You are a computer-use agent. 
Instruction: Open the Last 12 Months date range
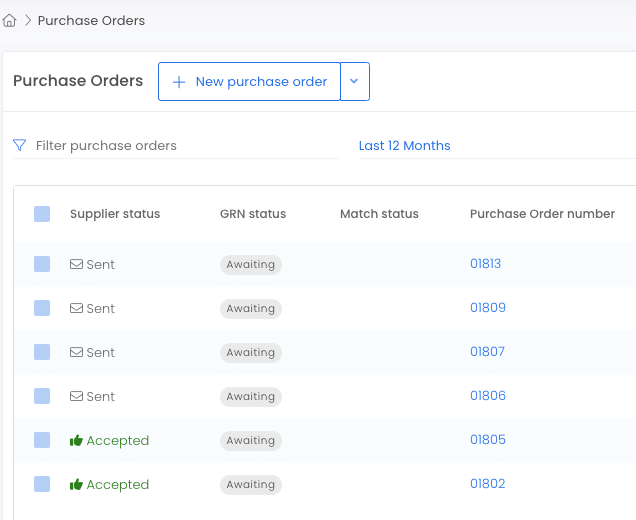(404, 146)
